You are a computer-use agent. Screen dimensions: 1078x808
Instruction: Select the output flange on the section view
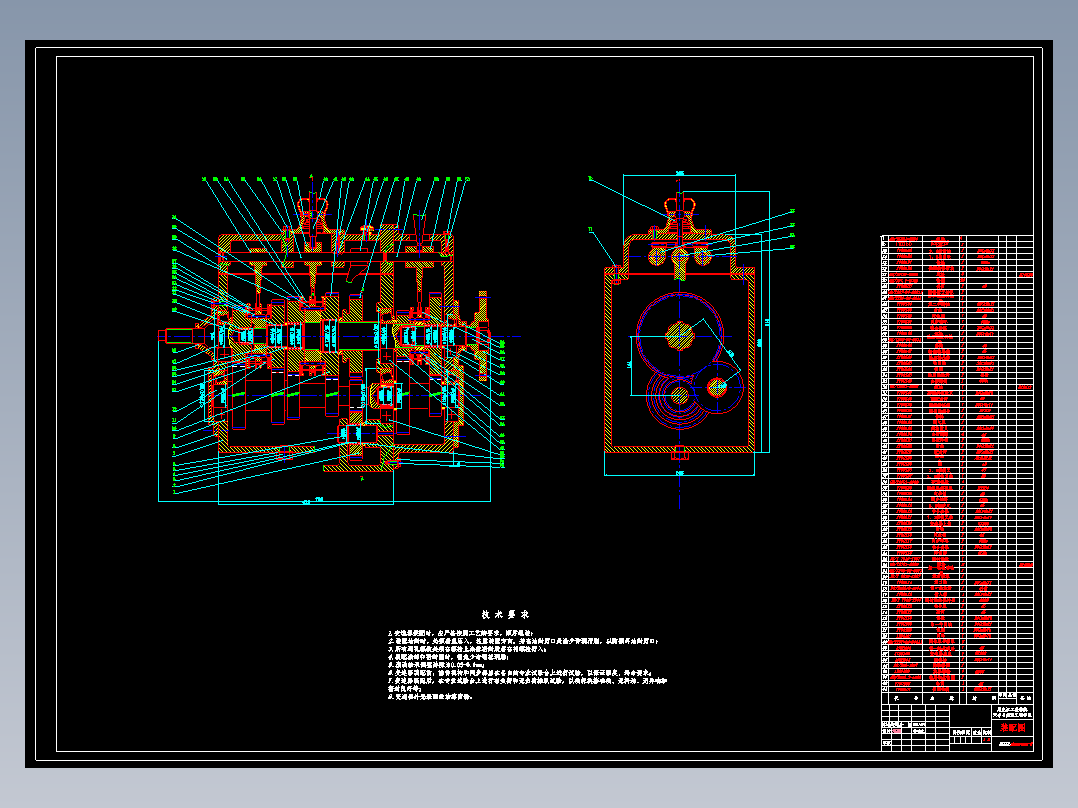point(482,336)
